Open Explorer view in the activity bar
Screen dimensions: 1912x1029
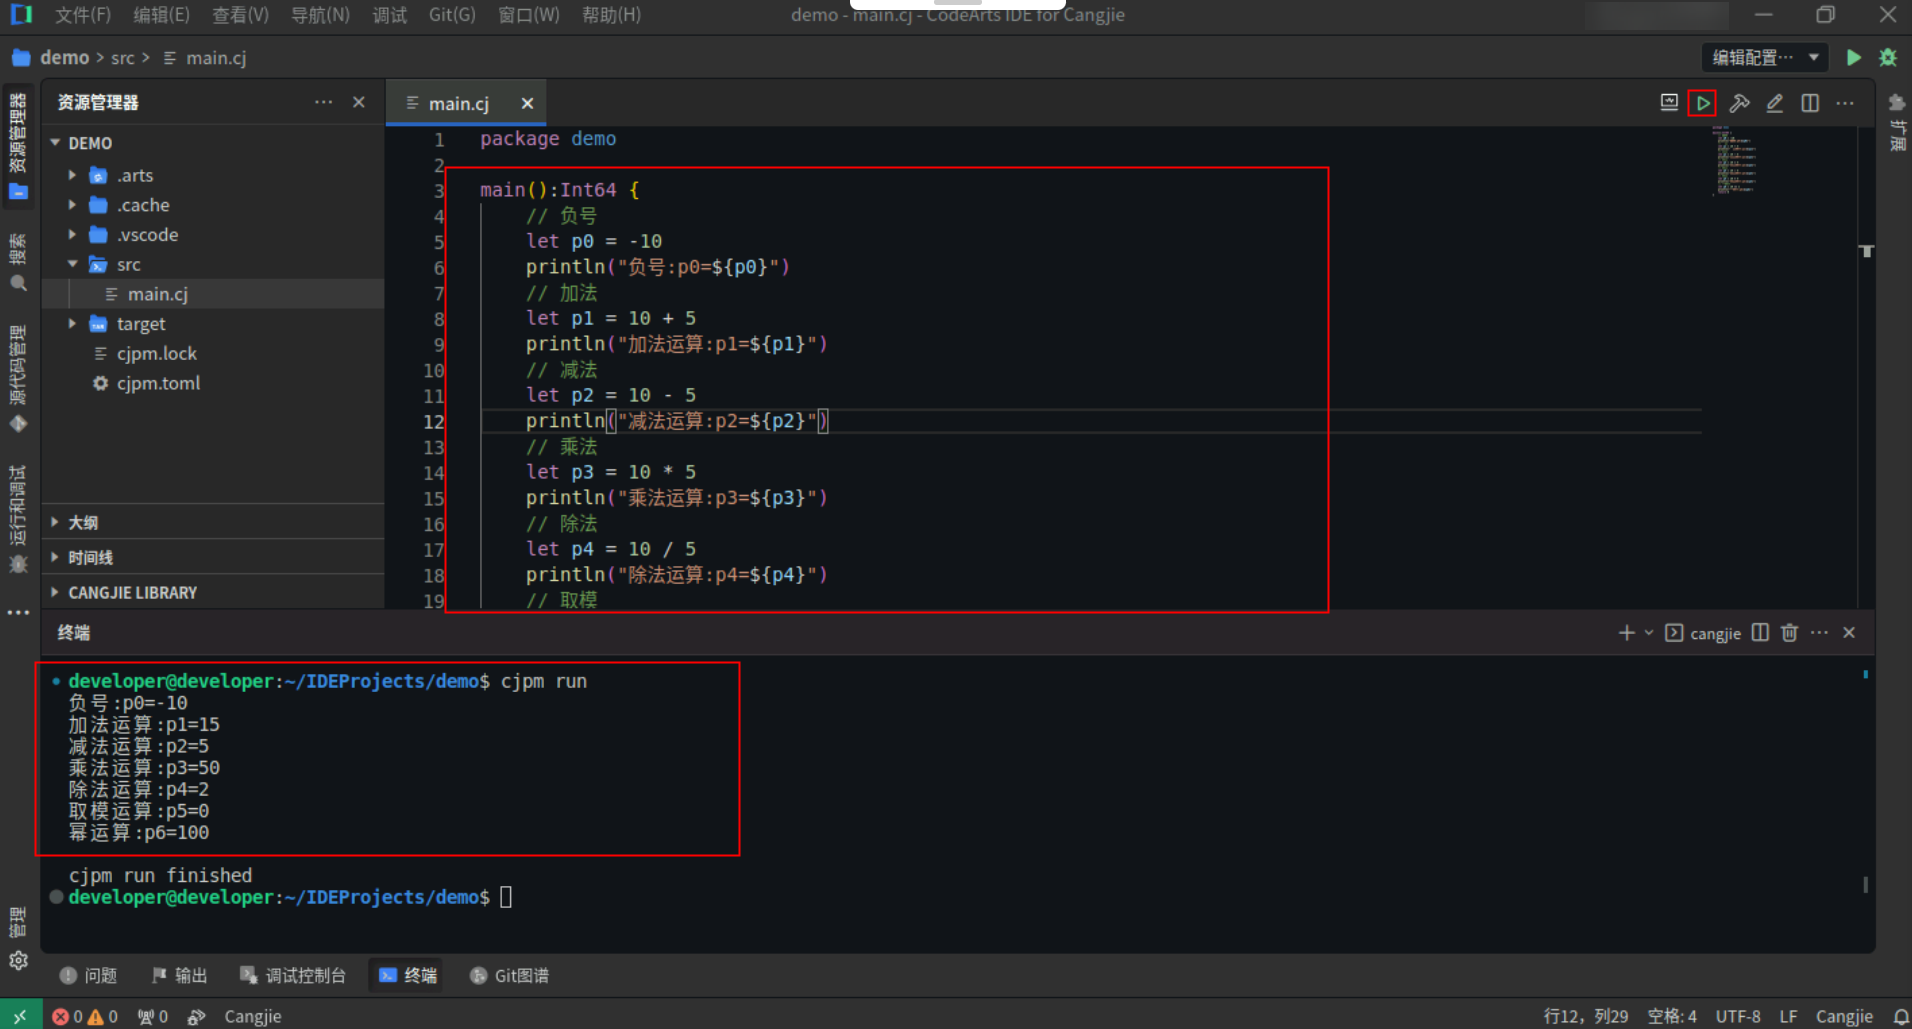[x=18, y=146]
